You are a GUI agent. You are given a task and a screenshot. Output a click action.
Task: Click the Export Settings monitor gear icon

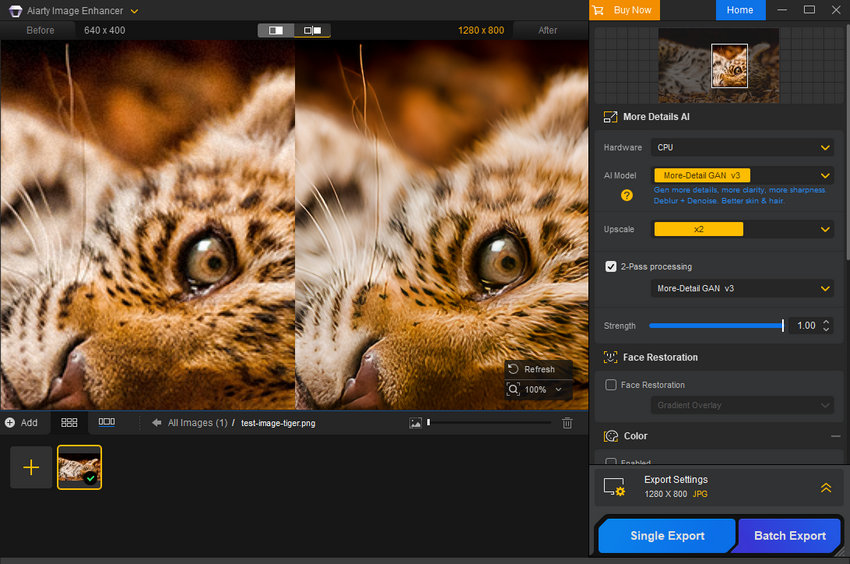(614, 486)
